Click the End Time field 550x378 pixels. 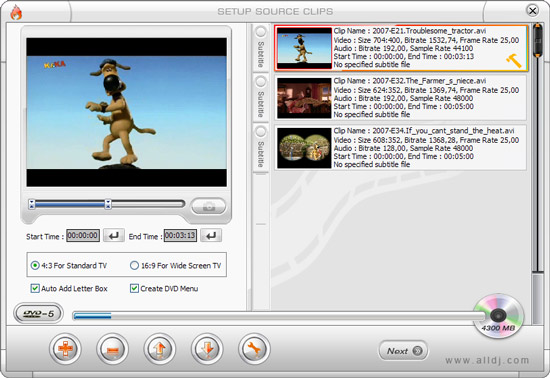coord(180,235)
